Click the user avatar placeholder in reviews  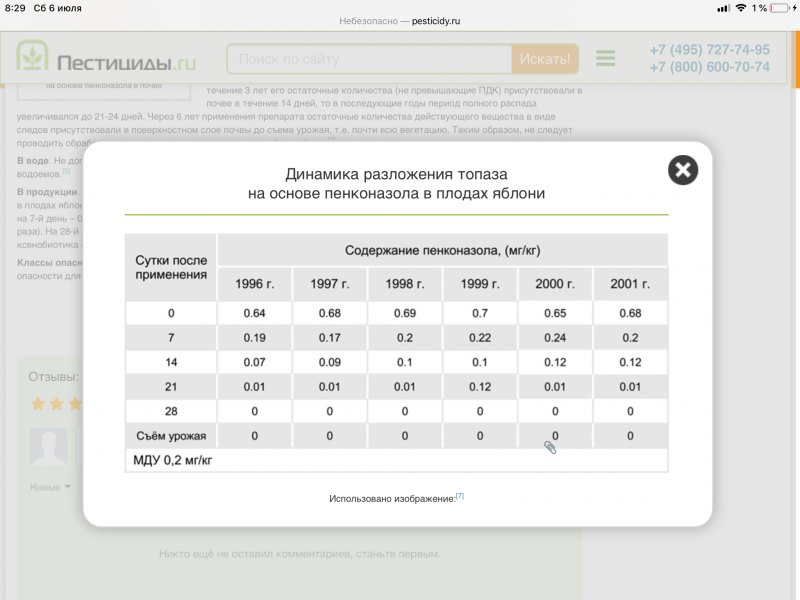48,447
